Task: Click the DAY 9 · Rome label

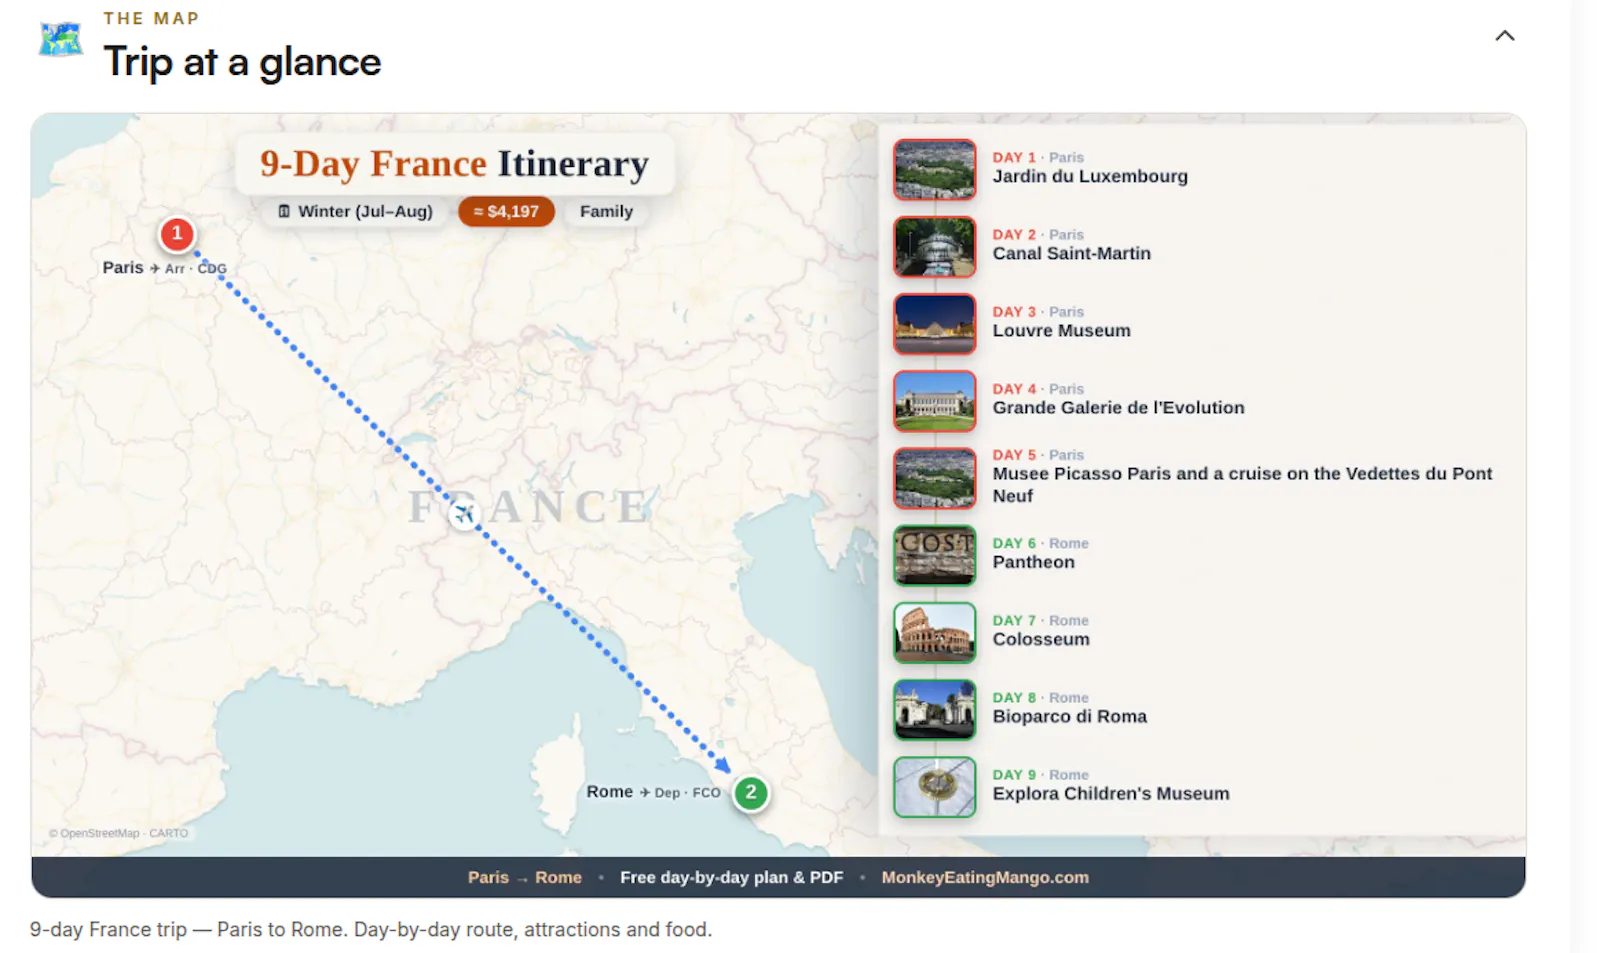Action: [1040, 774]
